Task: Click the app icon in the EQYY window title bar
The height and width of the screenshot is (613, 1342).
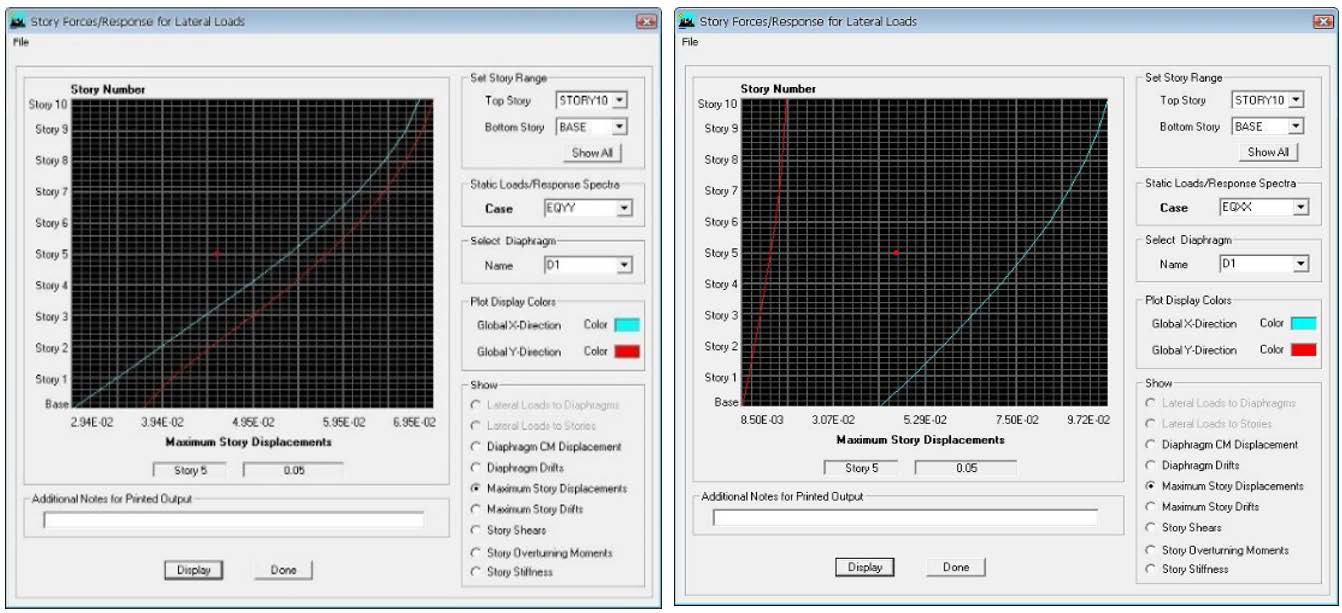Action: pos(18,21)
